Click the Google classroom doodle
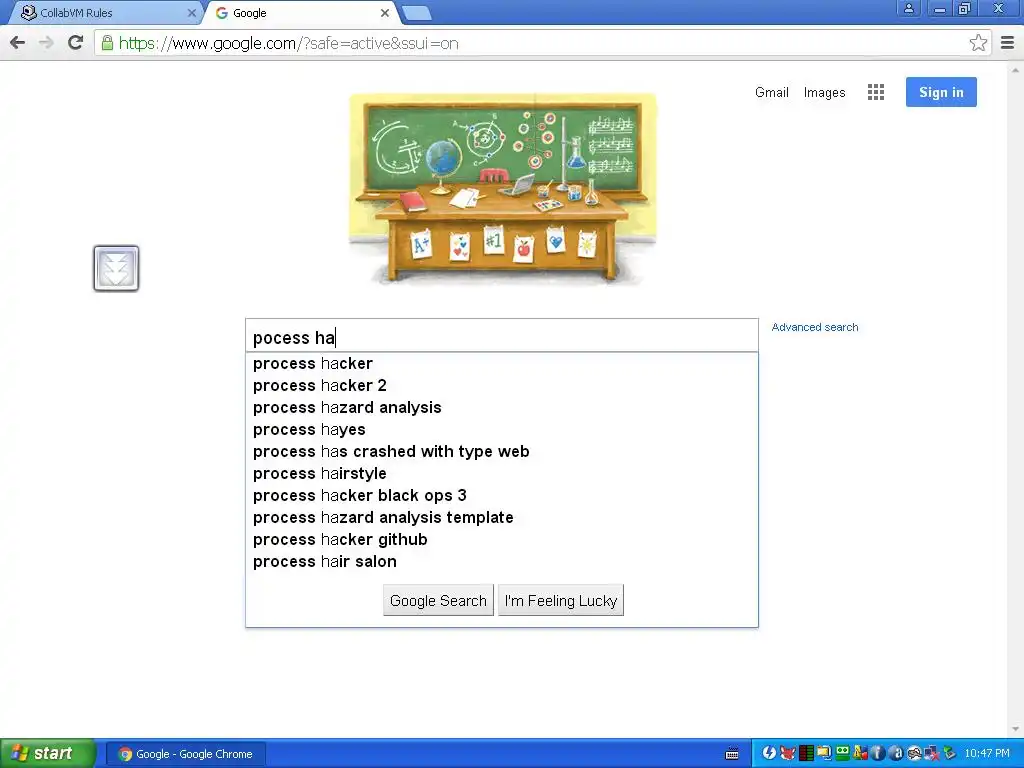This screenshot has width=1024, height=768. 502,189
